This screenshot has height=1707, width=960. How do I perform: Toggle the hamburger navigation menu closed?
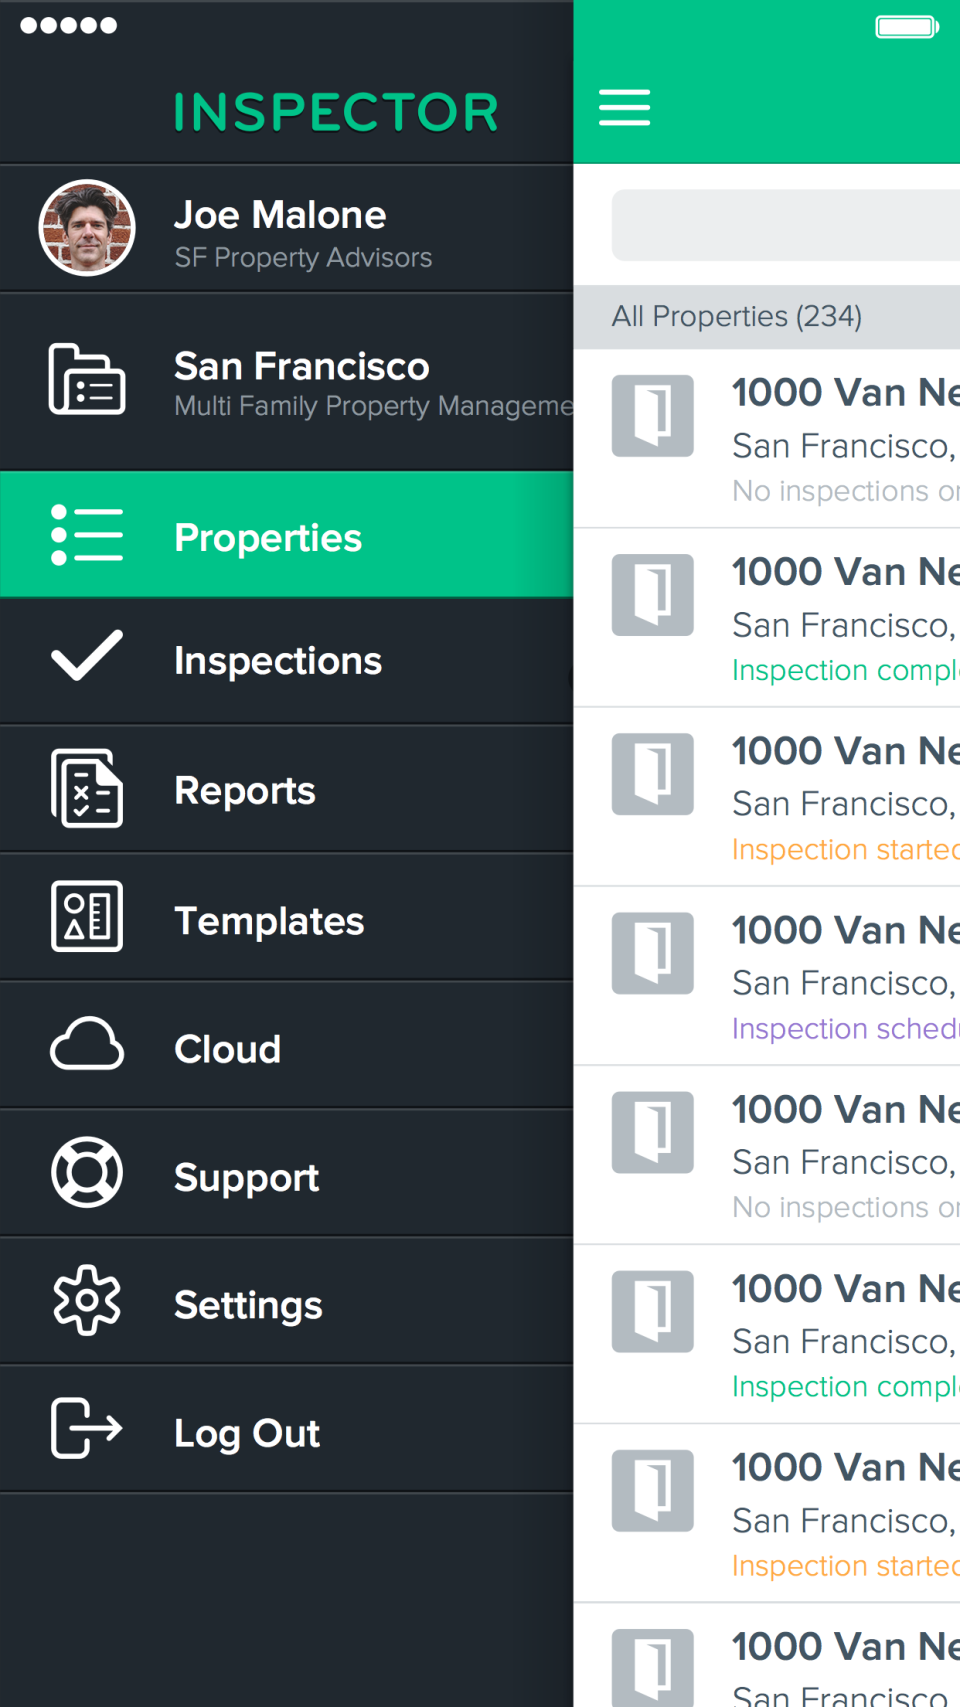click(x=624, y=108)
